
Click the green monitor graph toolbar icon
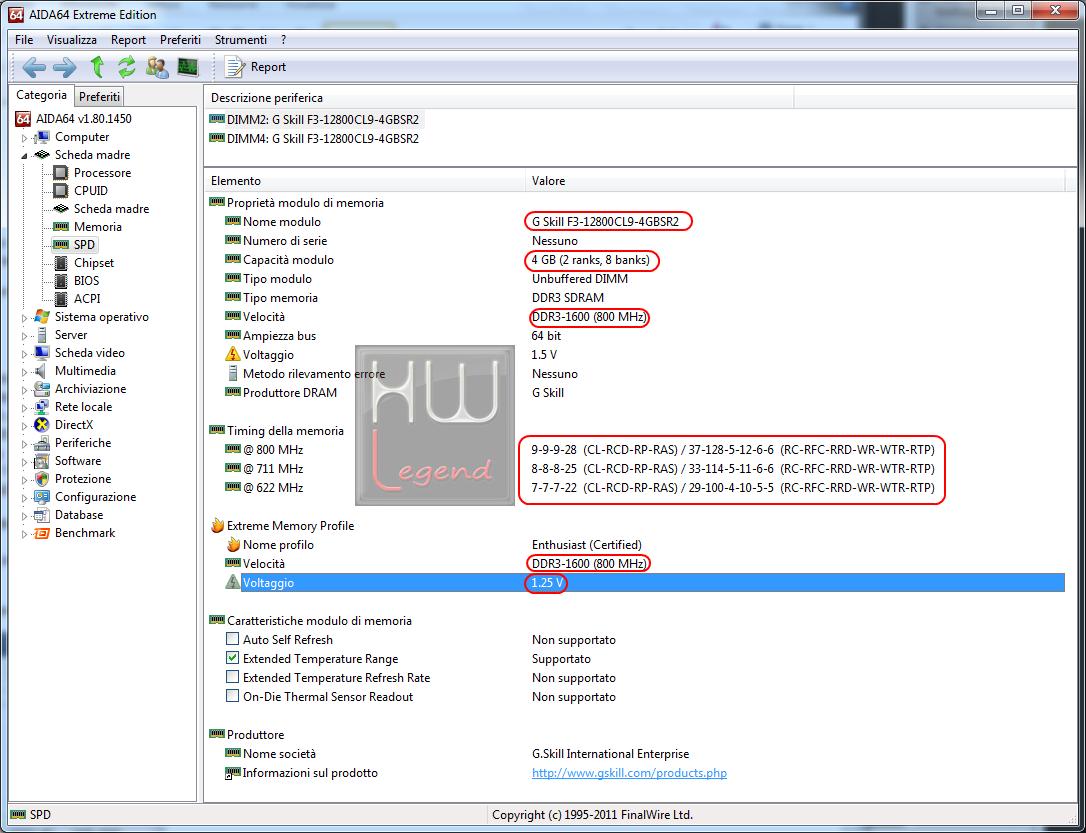[188, 67]
